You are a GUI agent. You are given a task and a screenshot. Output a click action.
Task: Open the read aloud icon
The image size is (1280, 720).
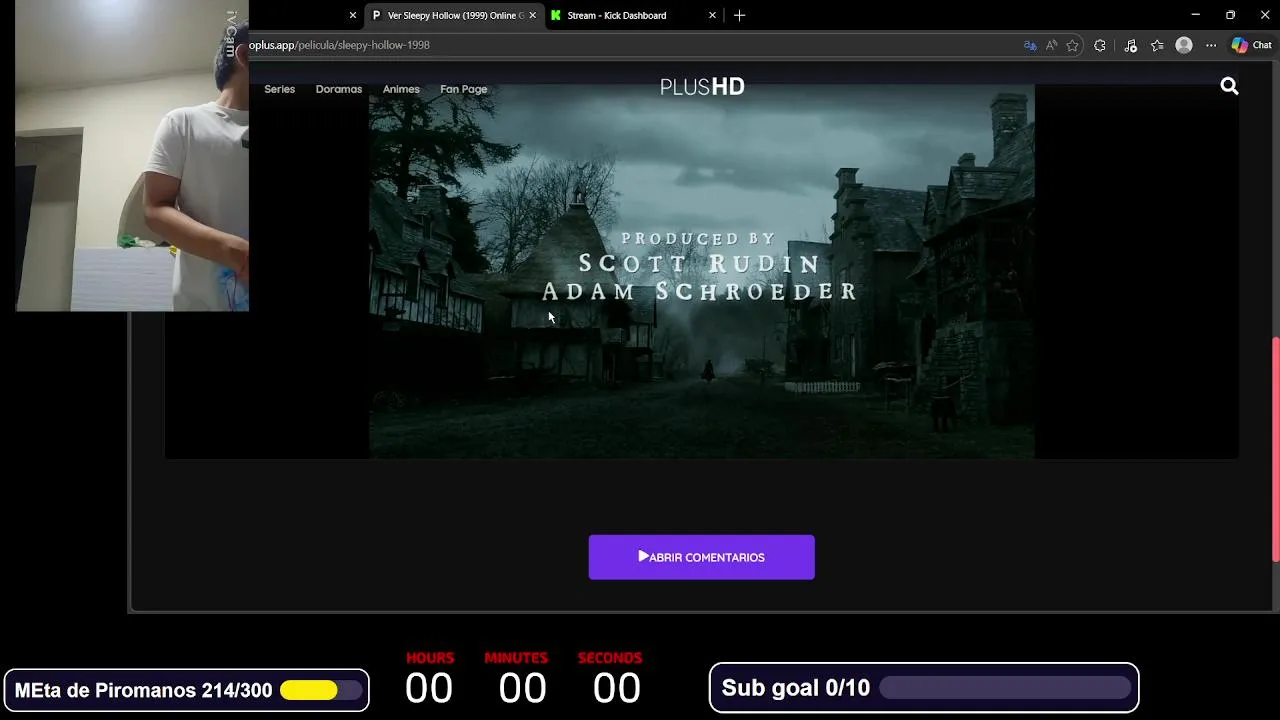[x=1051, y=45]
